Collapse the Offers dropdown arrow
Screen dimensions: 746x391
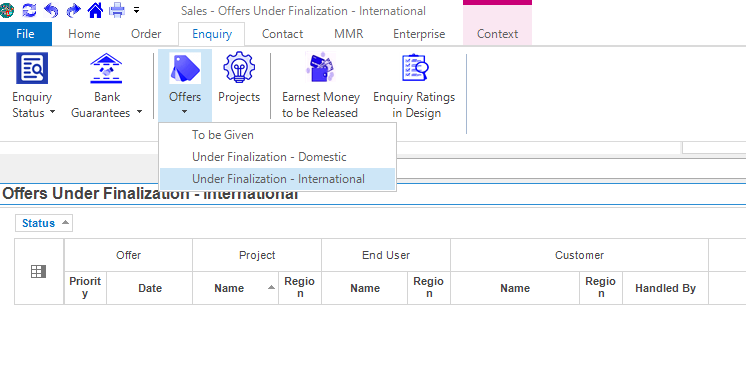[185, 112]
